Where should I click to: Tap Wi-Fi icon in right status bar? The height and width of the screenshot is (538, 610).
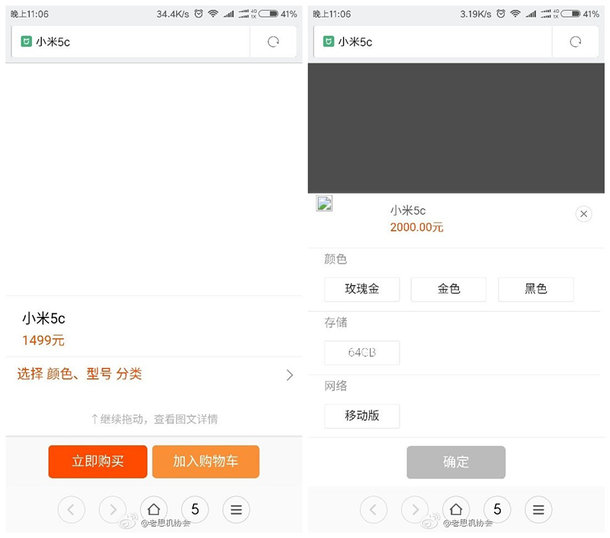coord(515,14)
